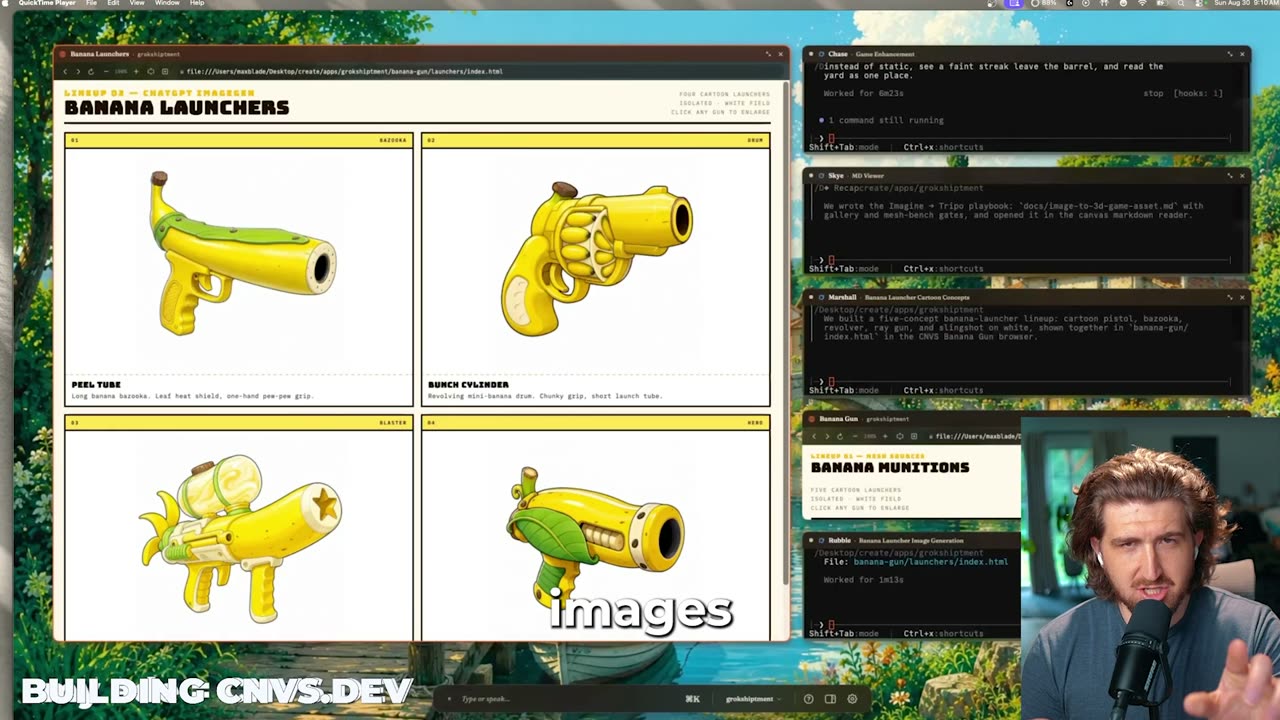
Task: Open the File menu in macOS menu bar
Action: pos(90,3)
